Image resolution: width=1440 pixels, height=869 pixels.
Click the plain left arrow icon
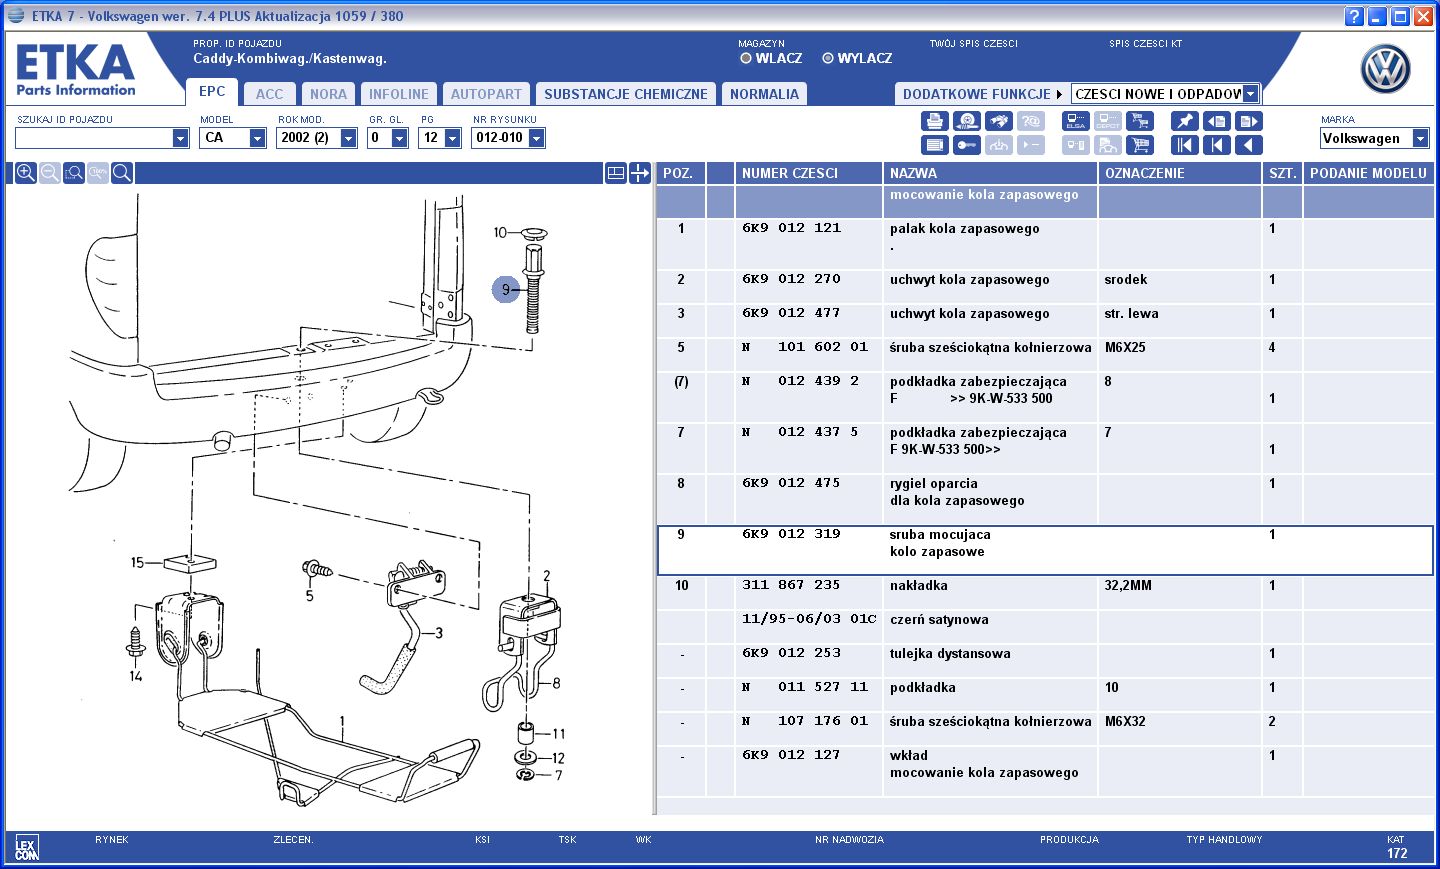click(1249, 145)
